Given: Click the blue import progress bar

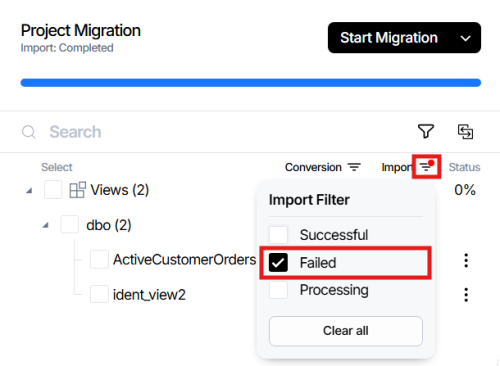Looking at the screenshot, I should click(x=251, y=83).
